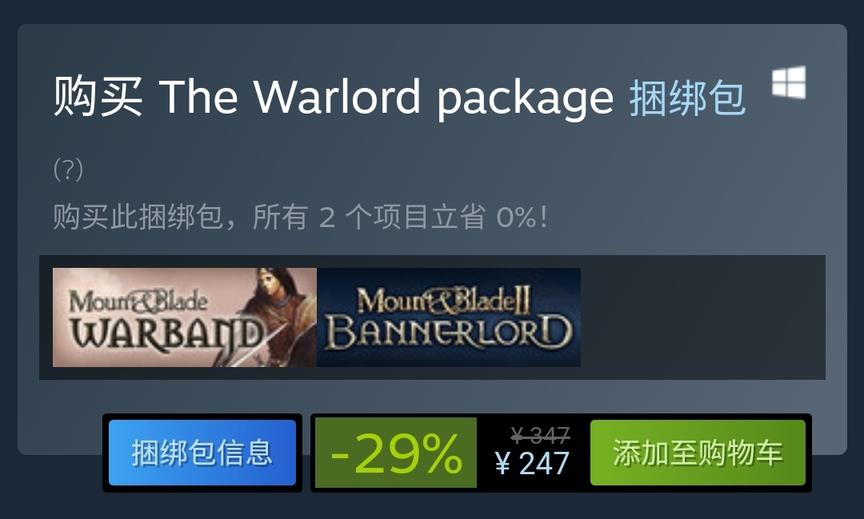Click the 购买此捆绑包 savings description line
This screenshot has height=519, width=864.
(301, 217)
